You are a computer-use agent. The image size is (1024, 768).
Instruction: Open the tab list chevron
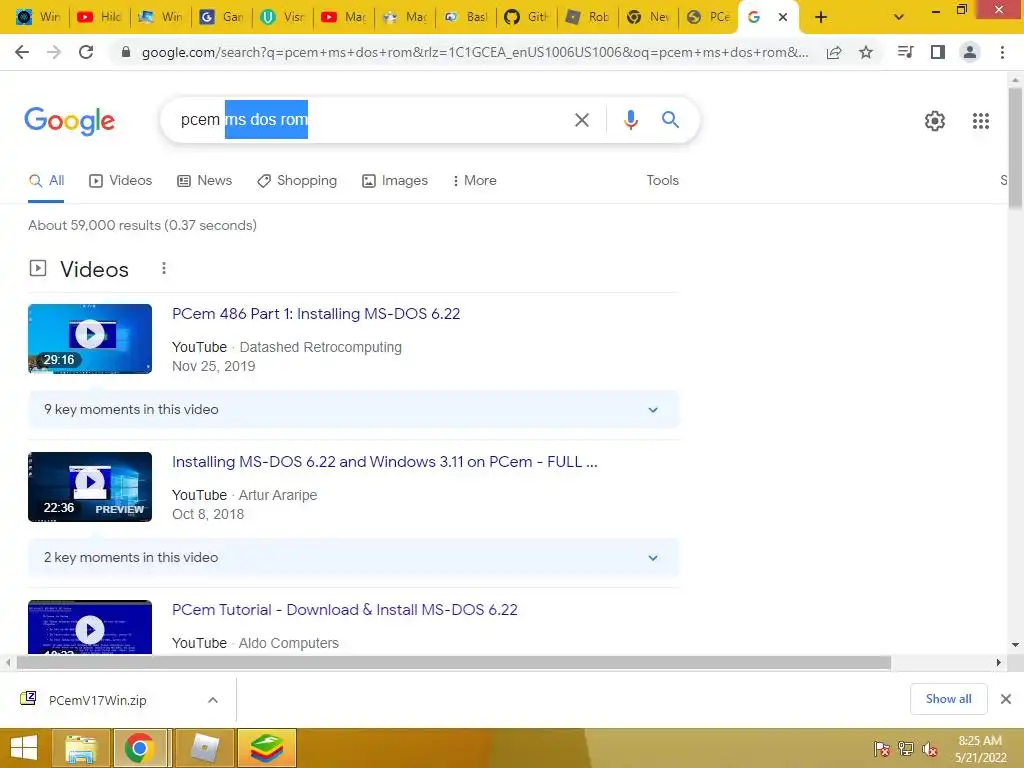[899, 17]
